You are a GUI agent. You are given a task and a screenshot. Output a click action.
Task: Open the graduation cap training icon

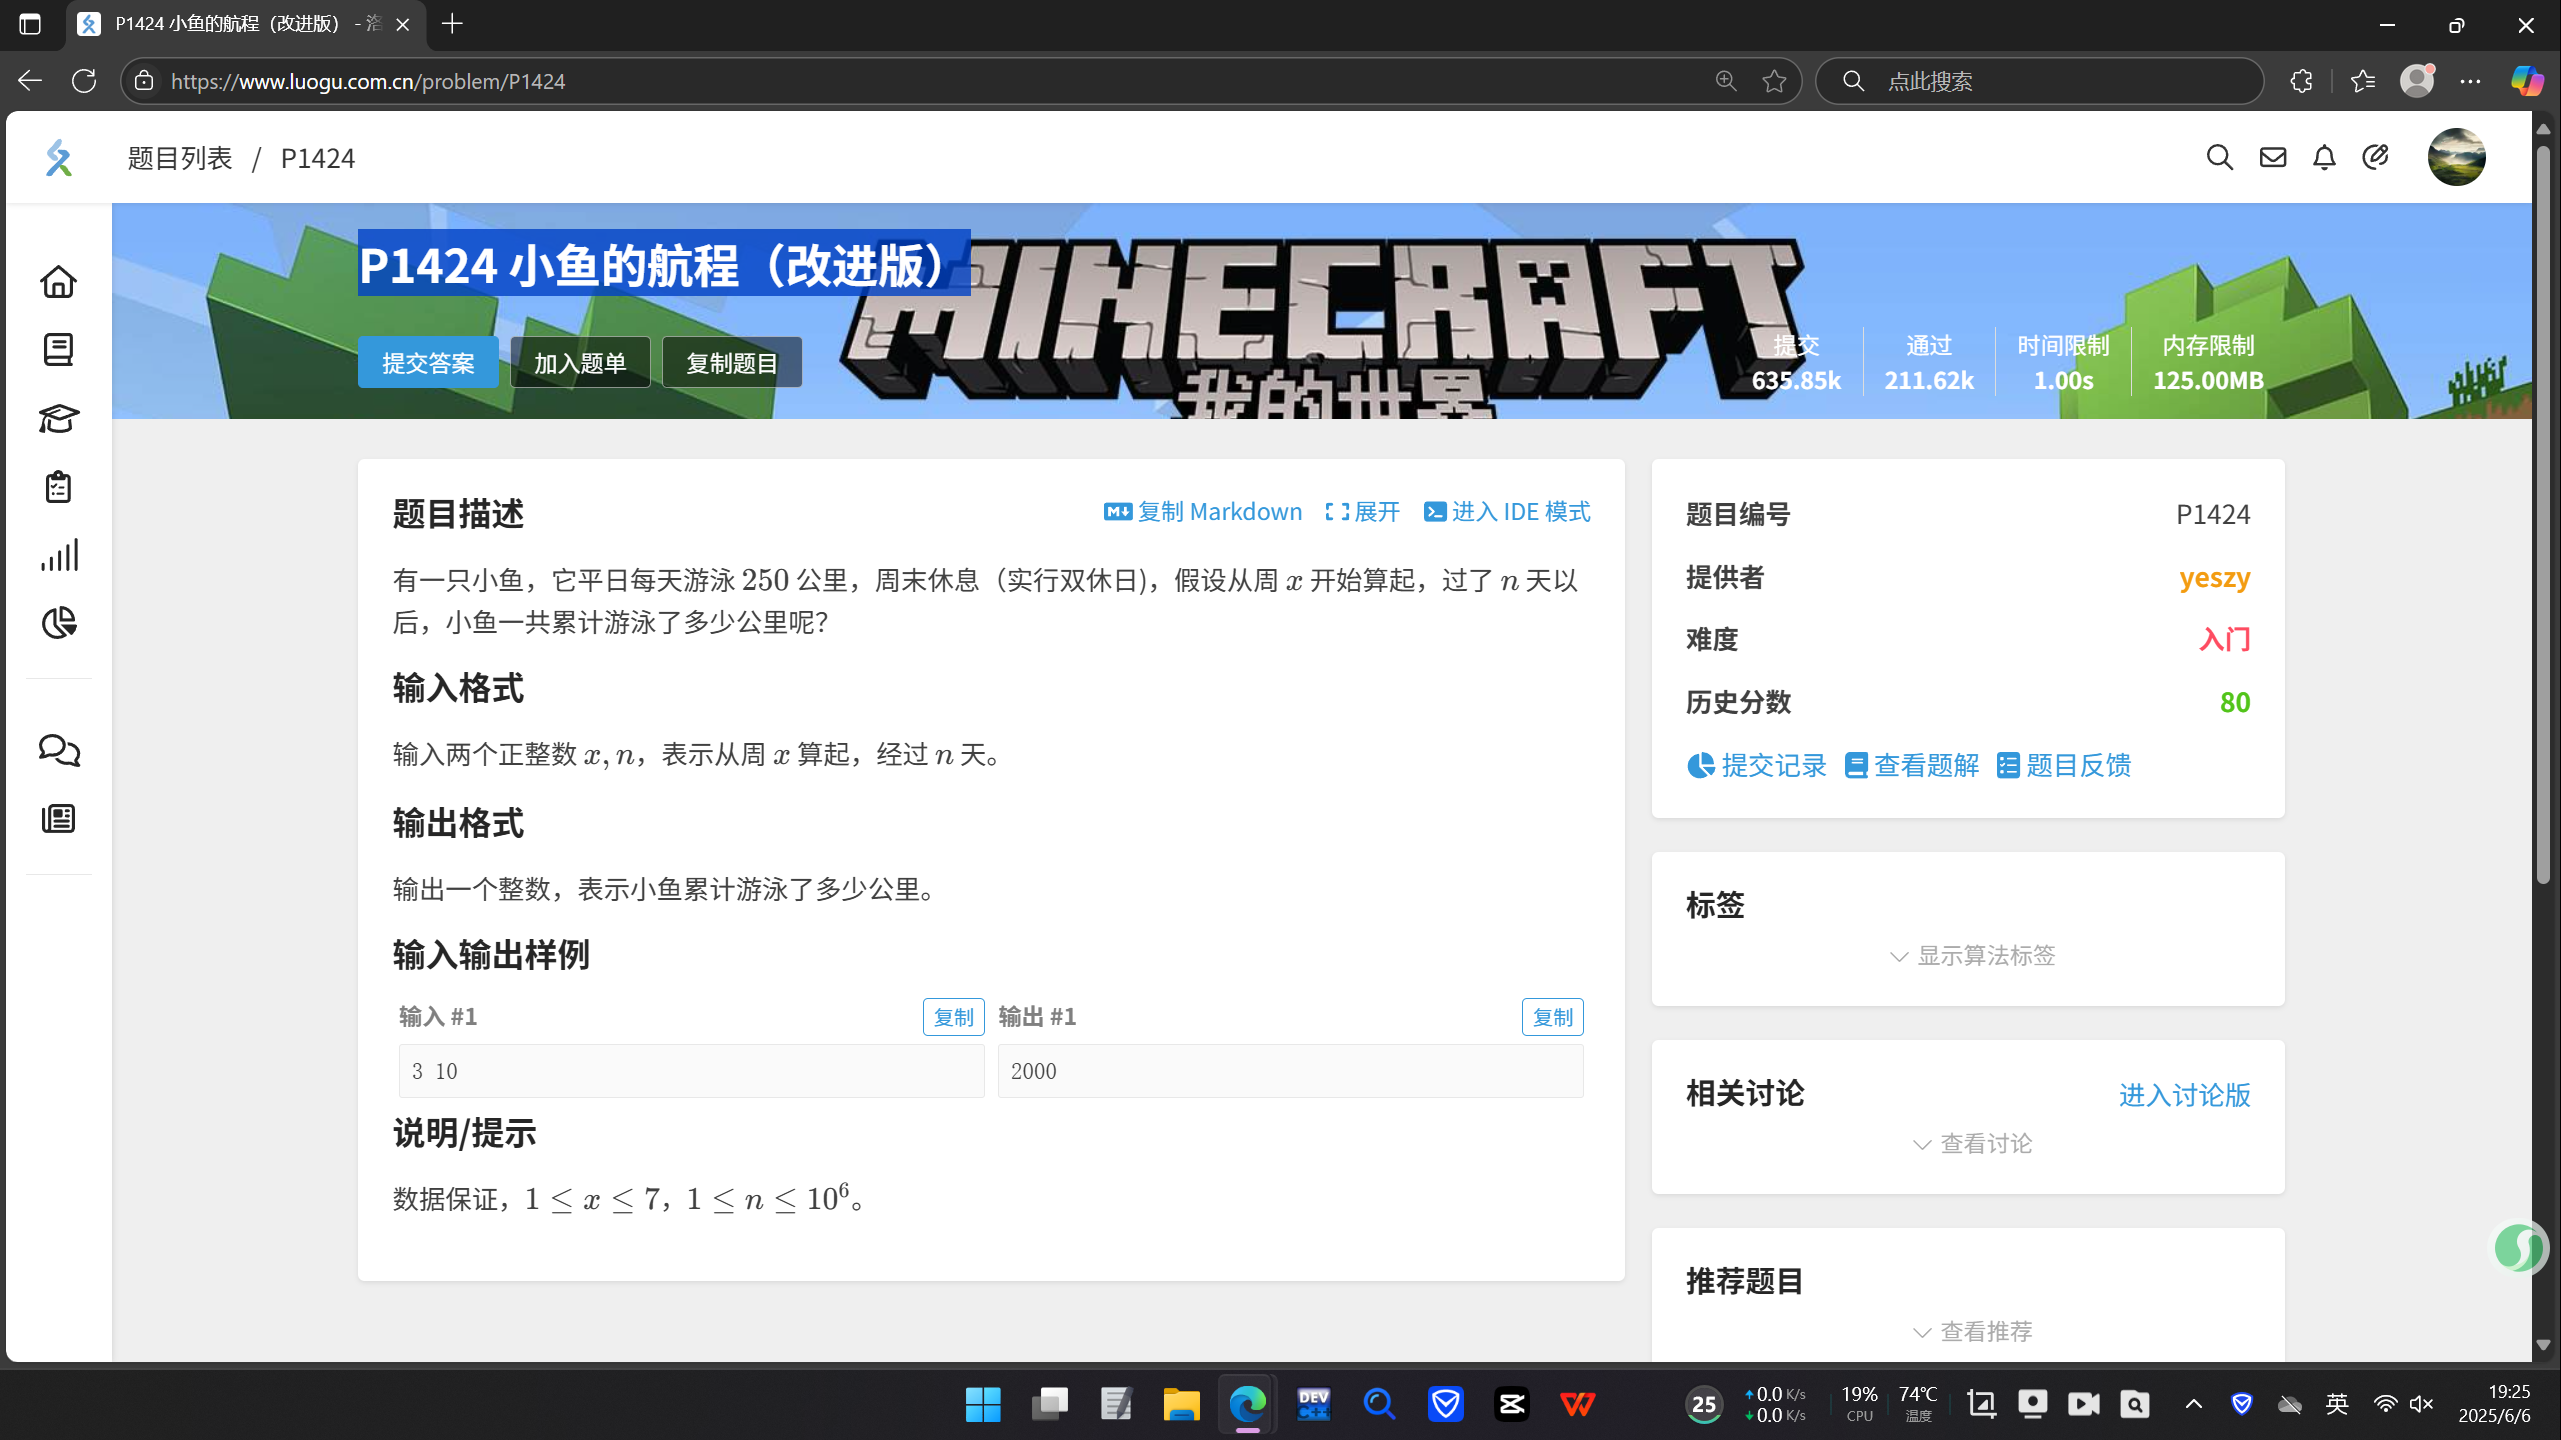click(58, 418)
